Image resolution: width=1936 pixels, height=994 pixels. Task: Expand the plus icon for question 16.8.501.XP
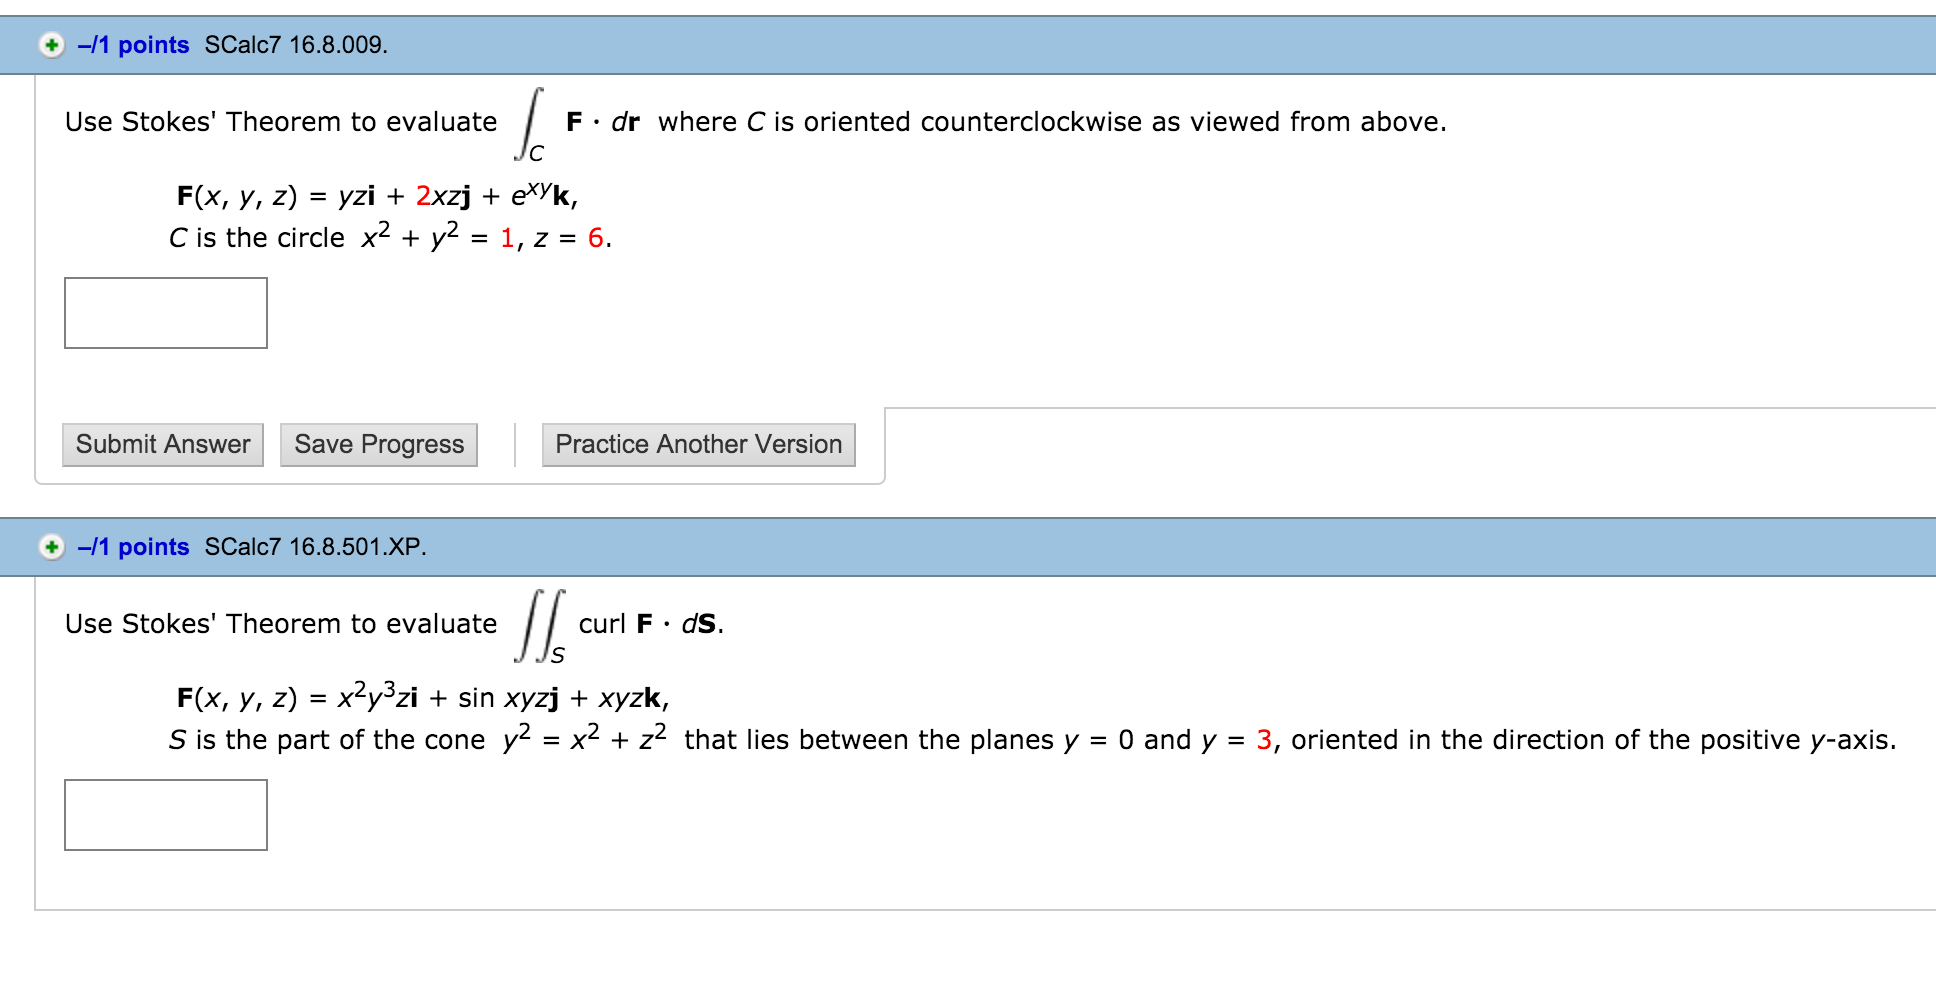[x=51, y=547]
